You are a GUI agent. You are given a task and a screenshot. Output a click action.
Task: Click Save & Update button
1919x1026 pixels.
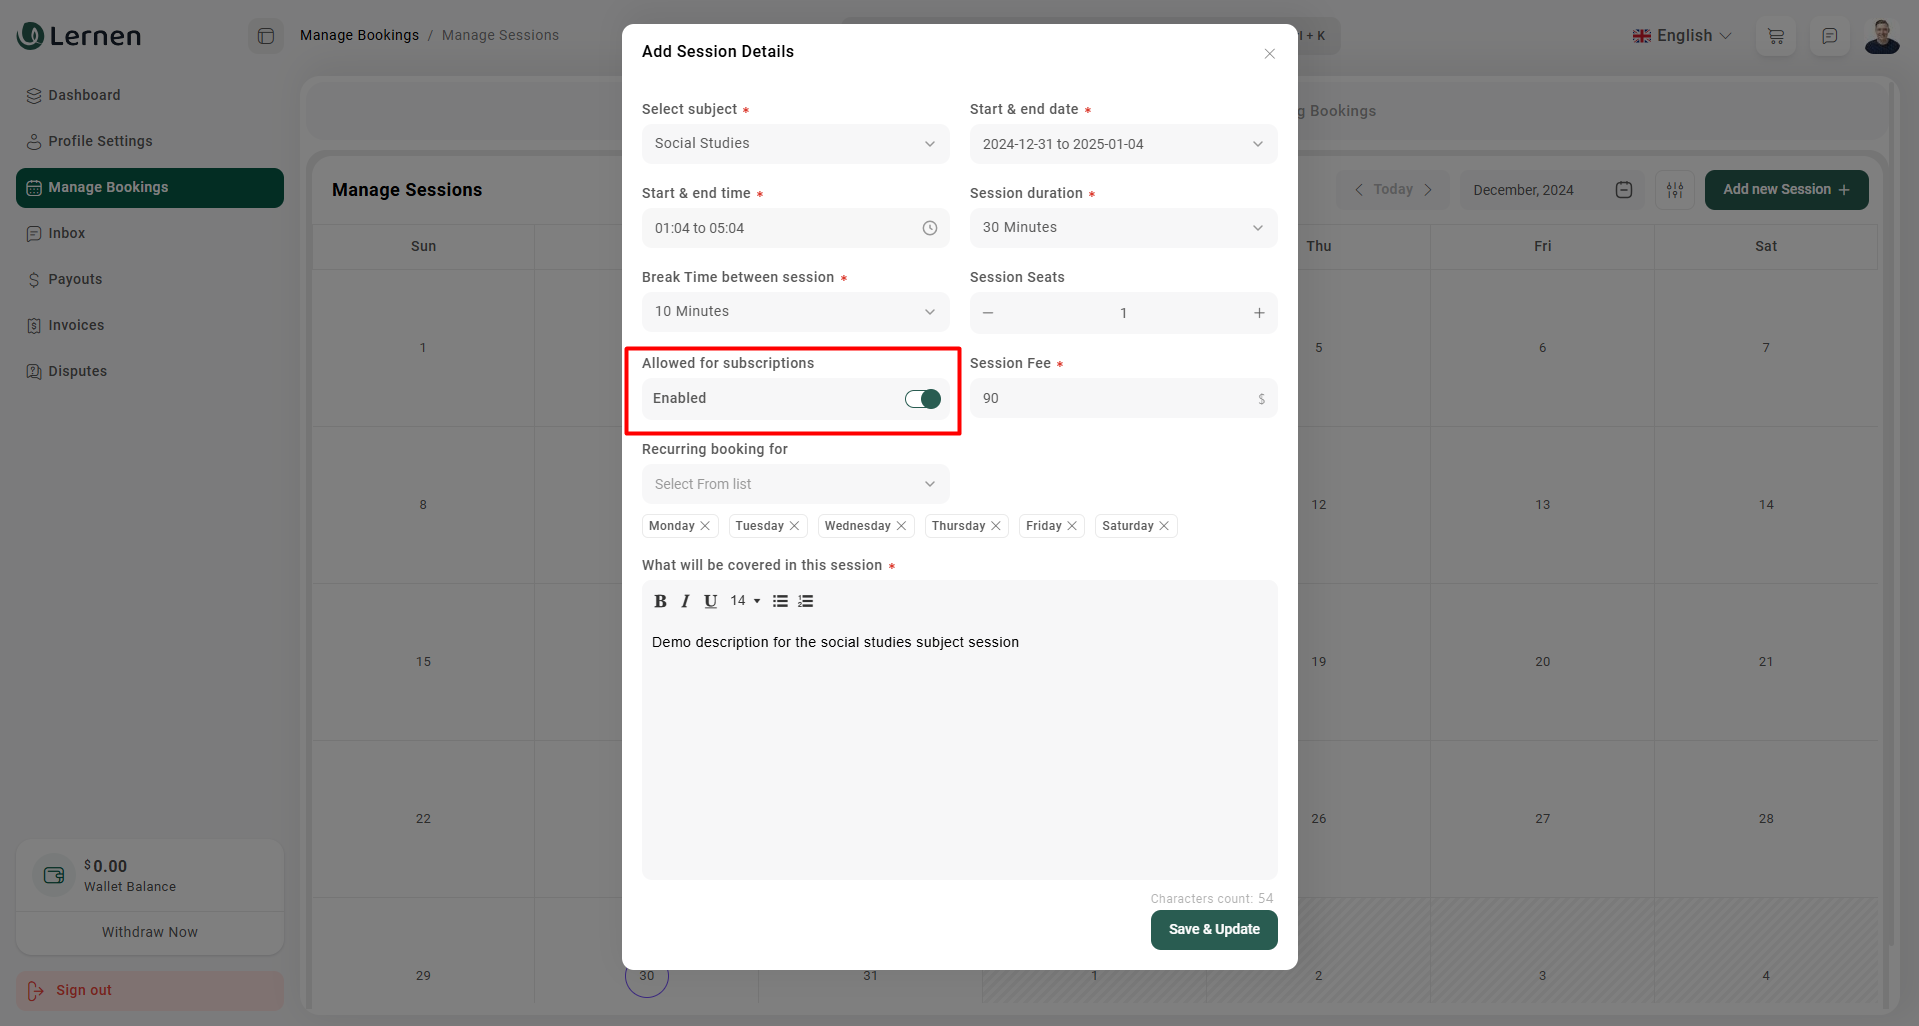[1213, 929]
